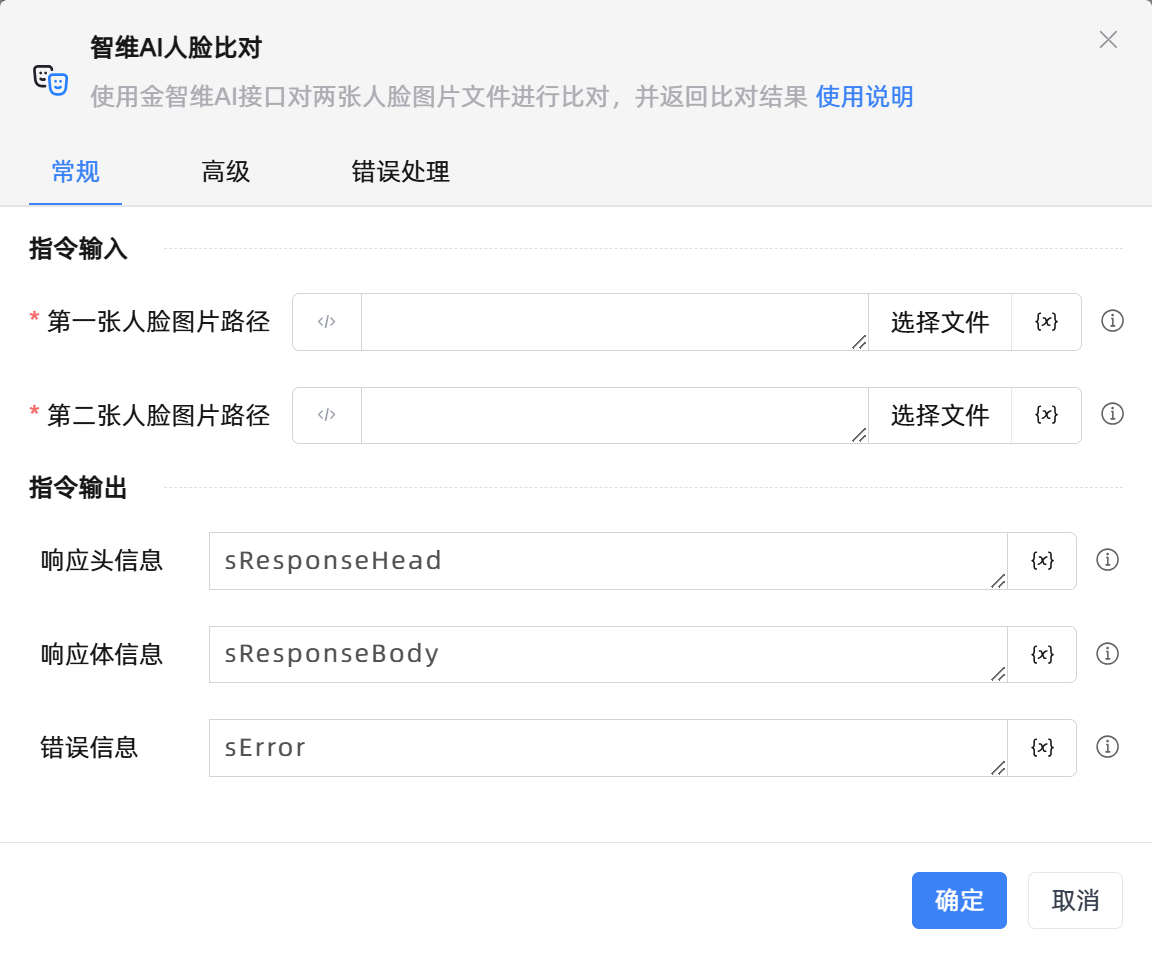Show info tooltip for 错误信息
The image size is (1152, 958).
click(x=1107, y=747)
